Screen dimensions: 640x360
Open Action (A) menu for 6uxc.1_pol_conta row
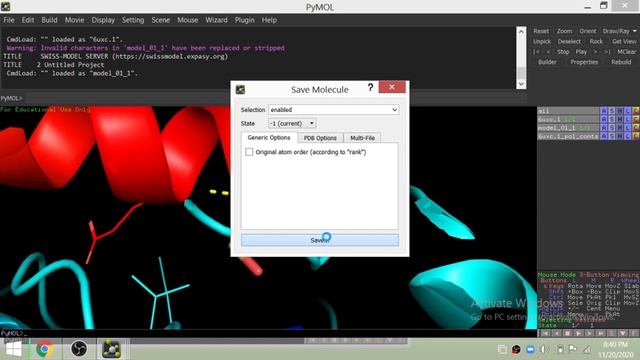[604, 136]
